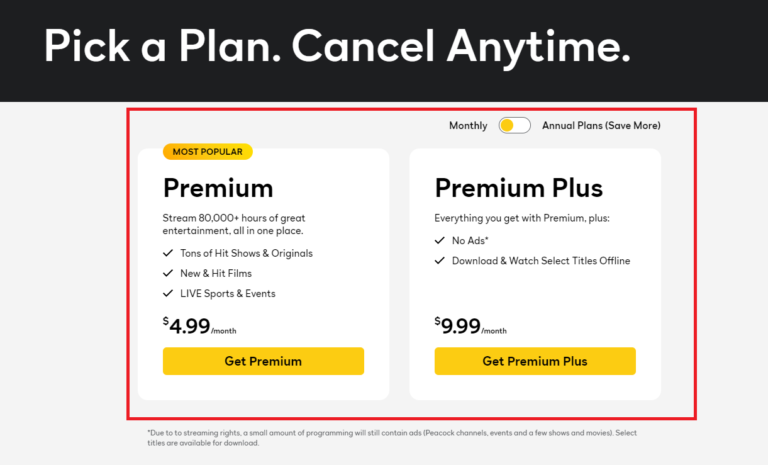Click the MOST POPULAR badge
768x465 pixels.
click(208, 152)
